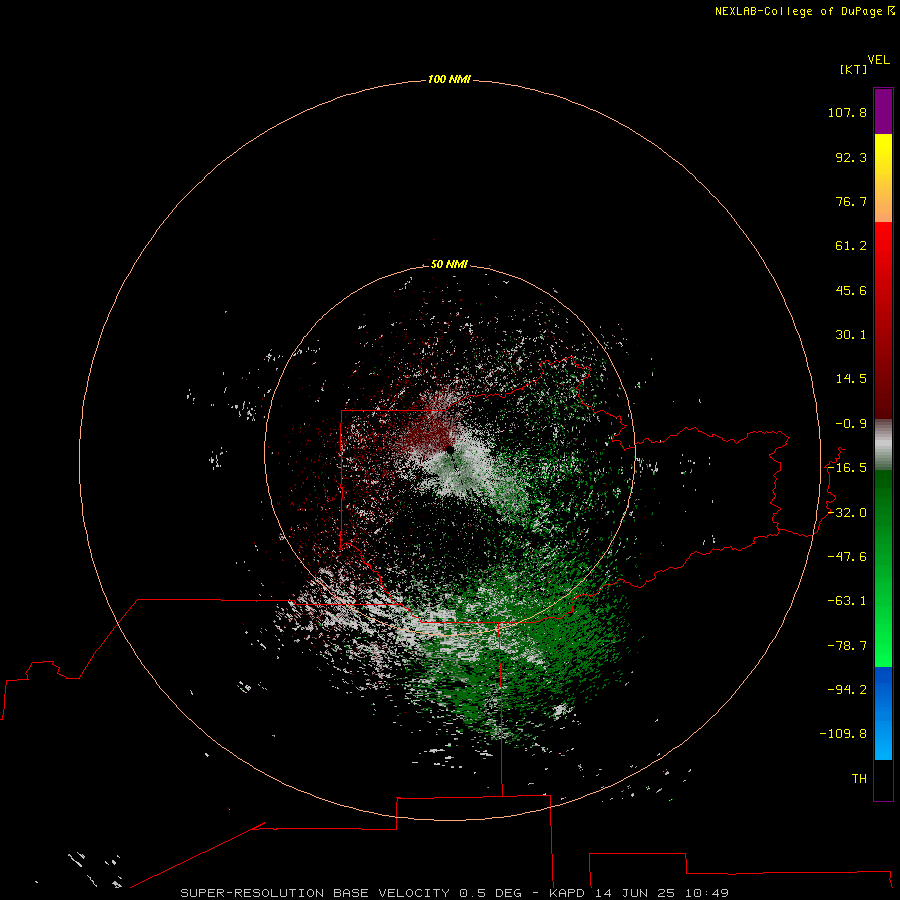Viewport: 900px width, 900px height.
Task: Click the 76.7 velocity scale value
Action: [x=851, y=201]
